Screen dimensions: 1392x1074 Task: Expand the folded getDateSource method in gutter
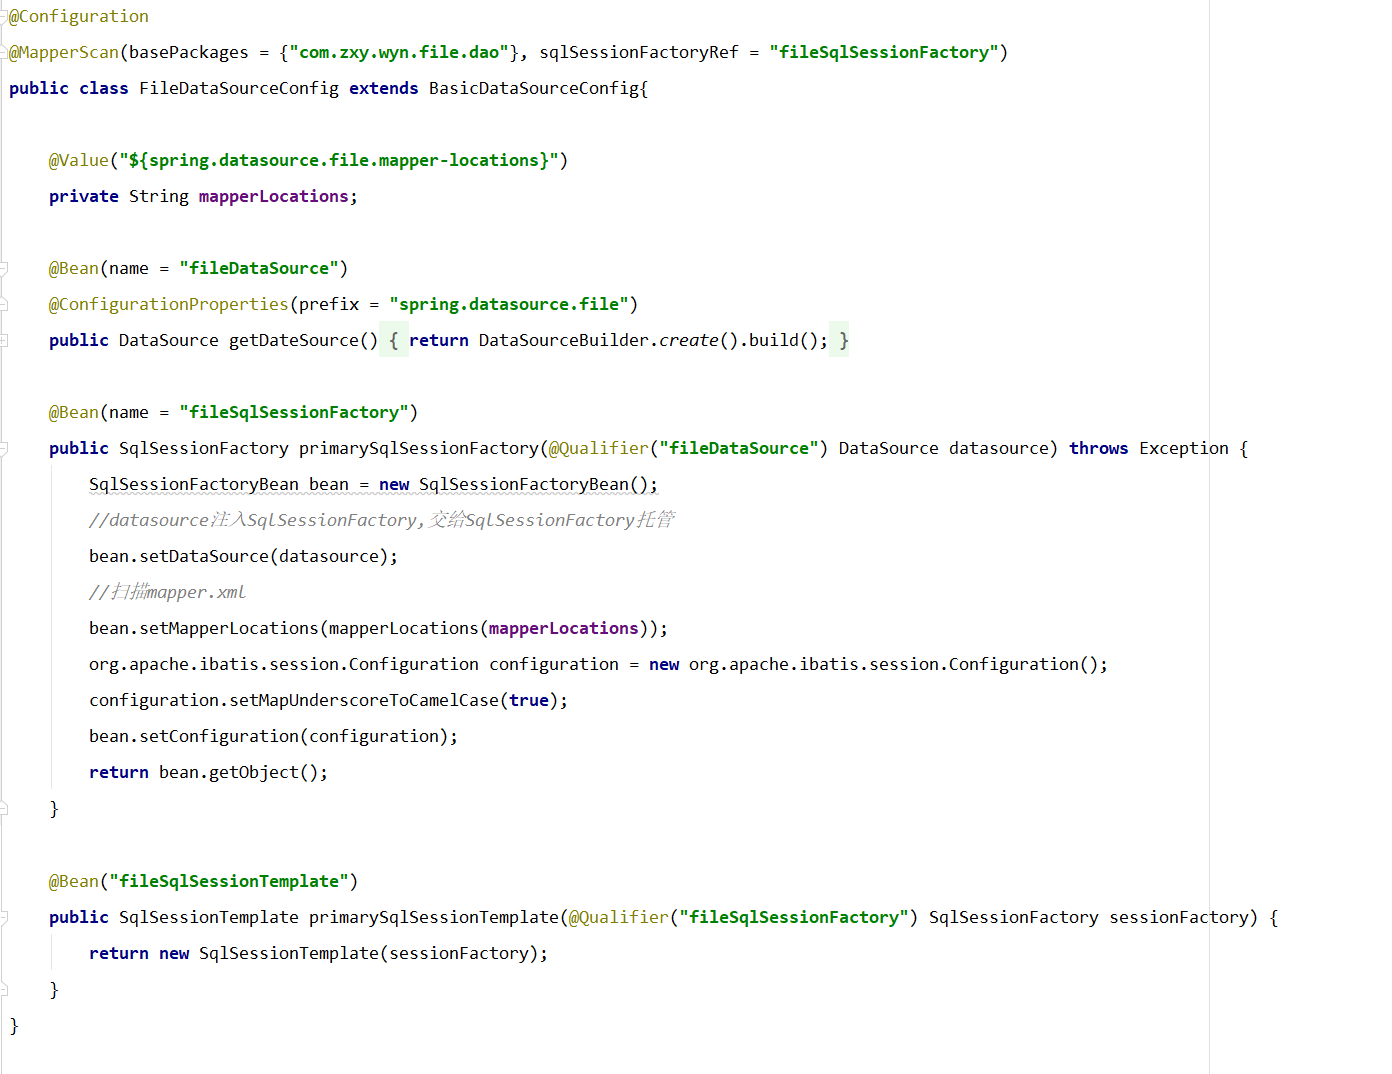click(4, 341)
